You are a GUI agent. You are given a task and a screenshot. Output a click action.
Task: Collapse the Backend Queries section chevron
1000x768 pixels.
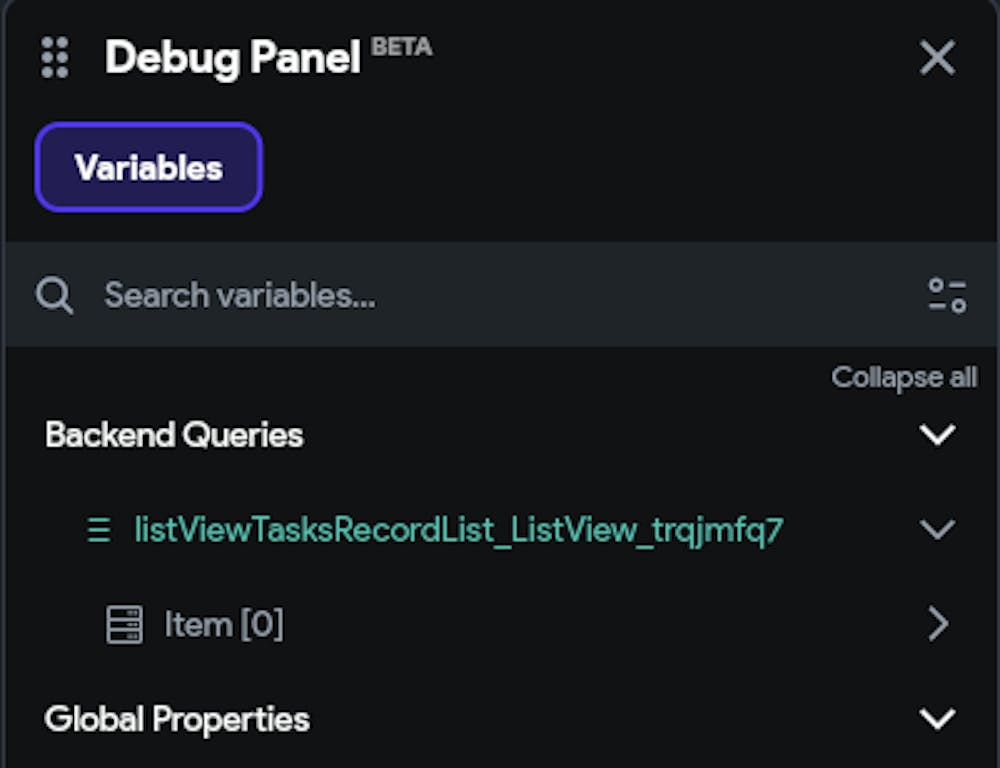(937, 435)
